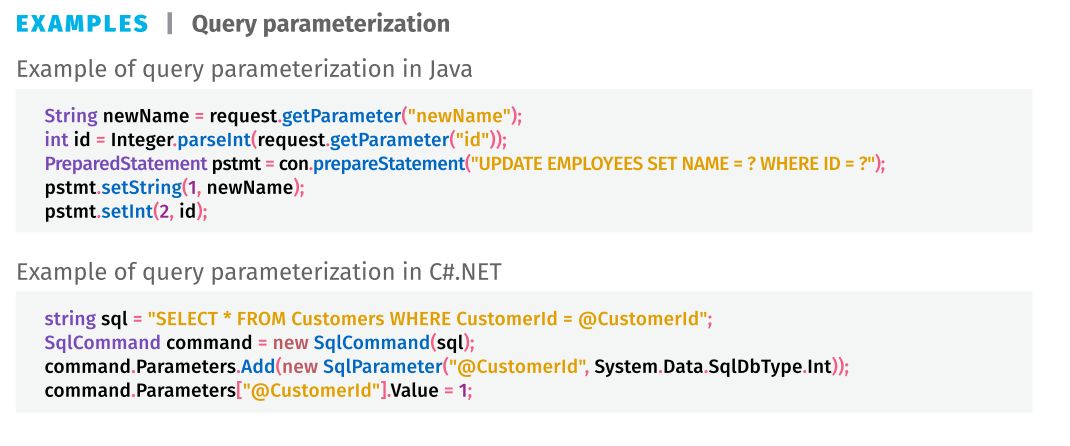Click the Query parameterization title text
1070x446 pixels.
coord(320,24)
